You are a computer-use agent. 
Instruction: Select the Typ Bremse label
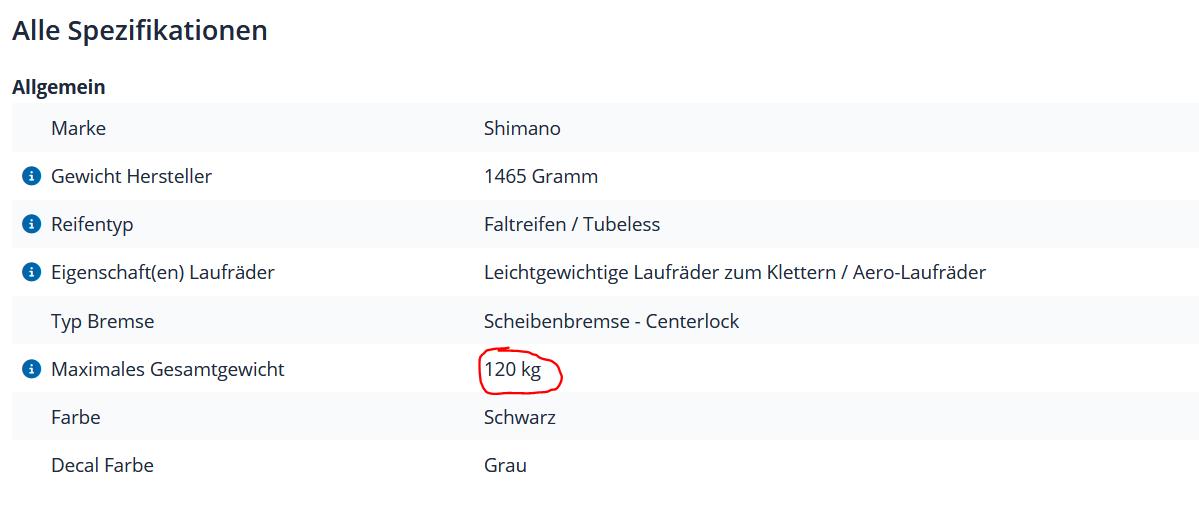(x=102, y=322)
